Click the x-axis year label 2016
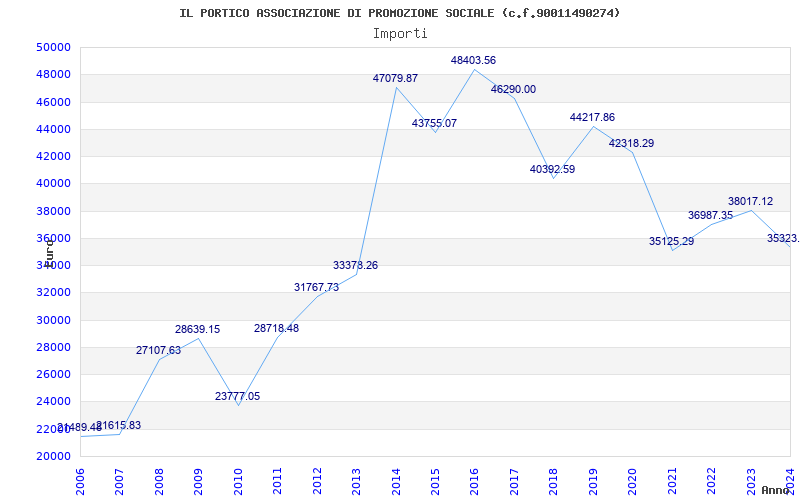The height and width of the screenshot is (500, 800). (x=474, y=482)
